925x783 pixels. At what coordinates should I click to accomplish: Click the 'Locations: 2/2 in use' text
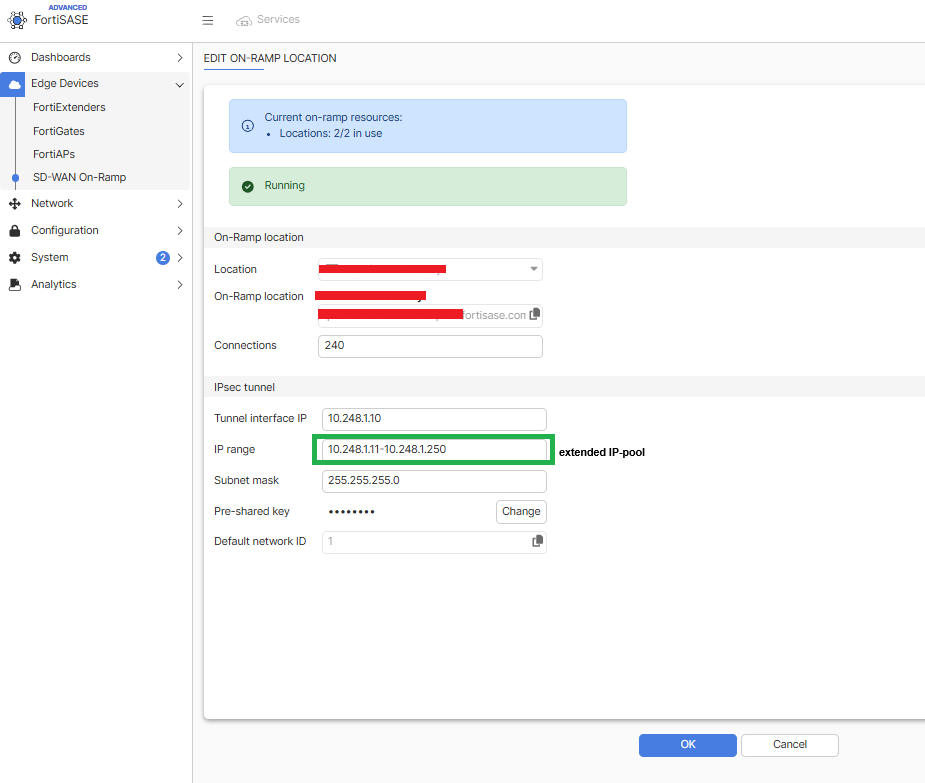click(330, 133)
